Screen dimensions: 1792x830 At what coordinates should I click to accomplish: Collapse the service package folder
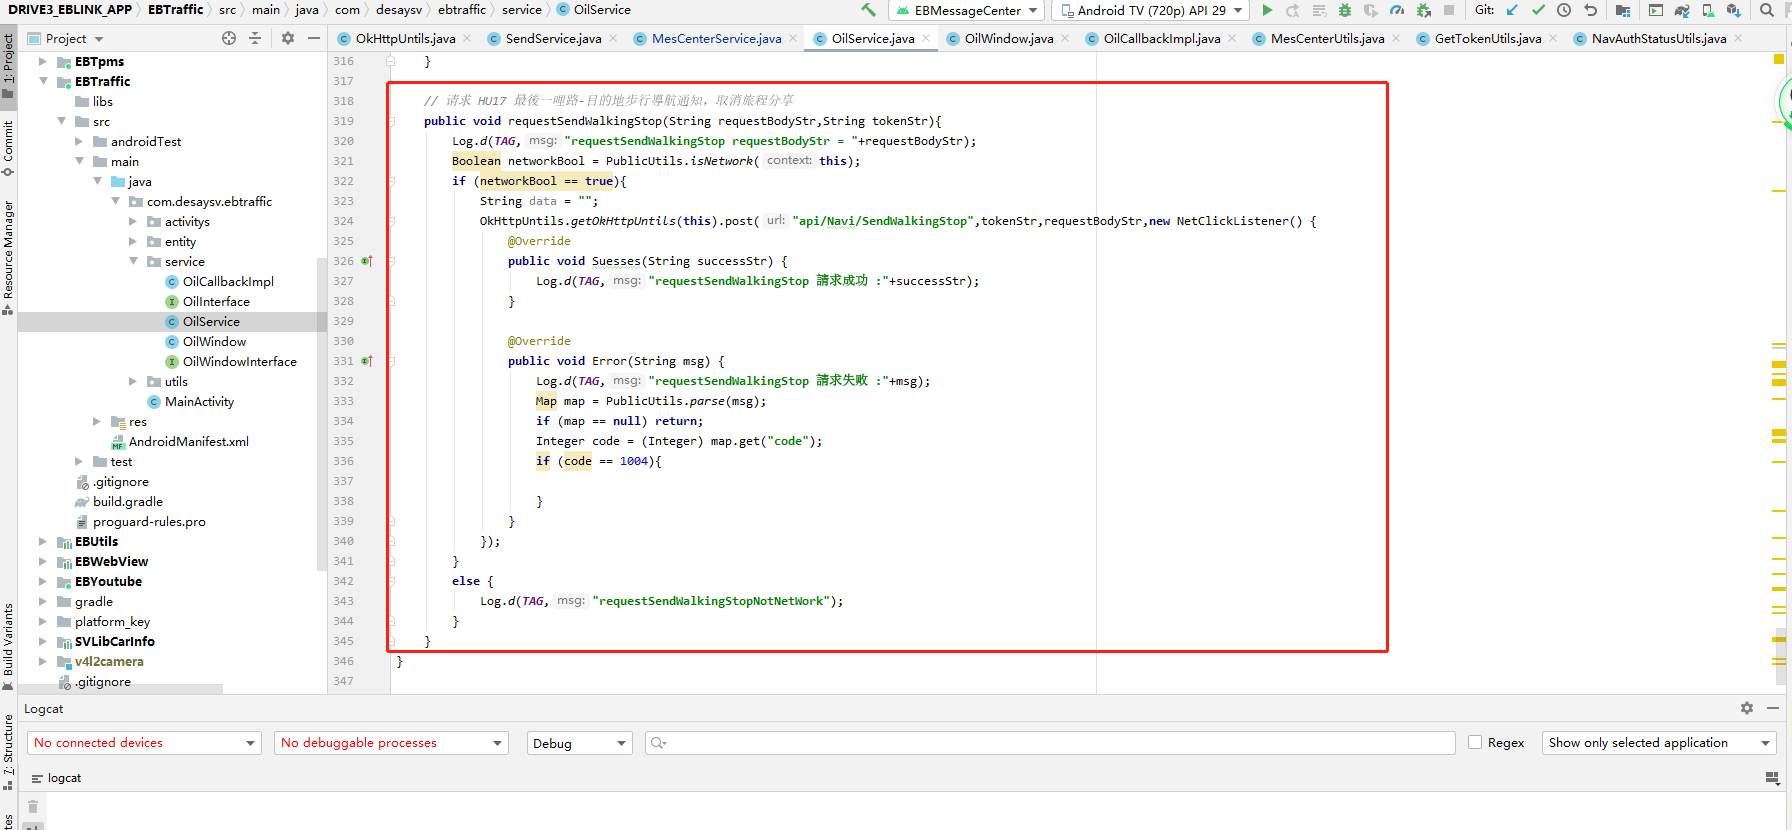(x=134, y=261)
